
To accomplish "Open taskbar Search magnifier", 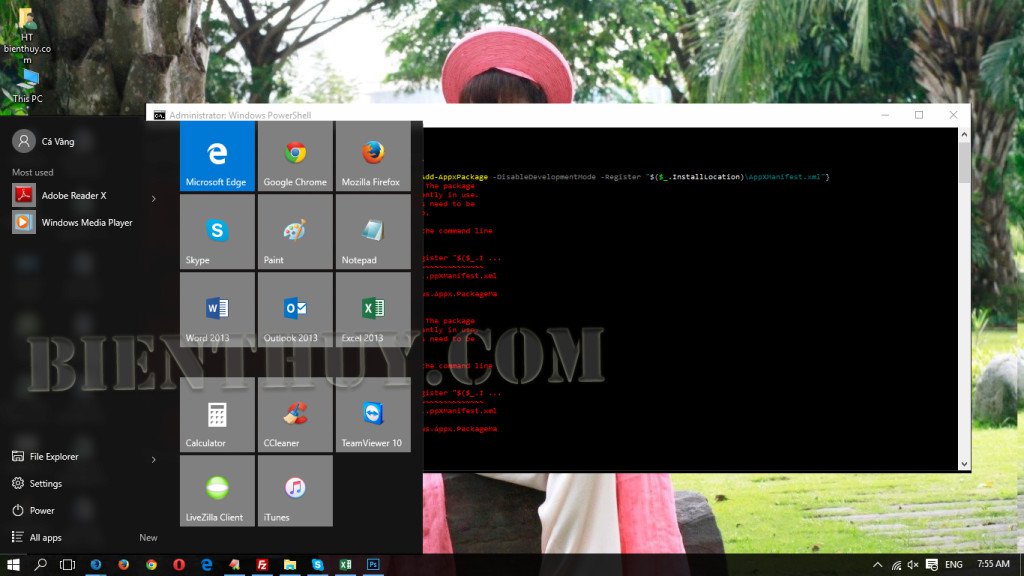I will tap(40, 565).
